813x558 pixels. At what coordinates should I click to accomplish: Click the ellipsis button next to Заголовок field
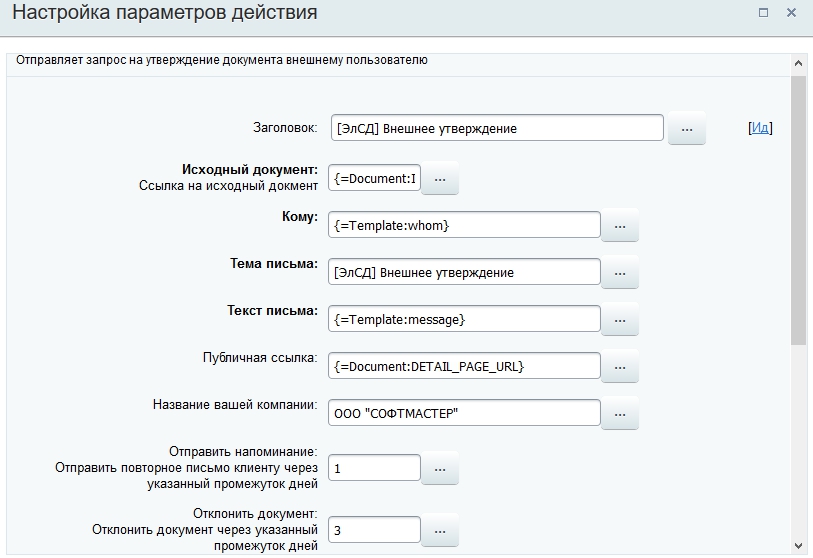click(686, 129)
